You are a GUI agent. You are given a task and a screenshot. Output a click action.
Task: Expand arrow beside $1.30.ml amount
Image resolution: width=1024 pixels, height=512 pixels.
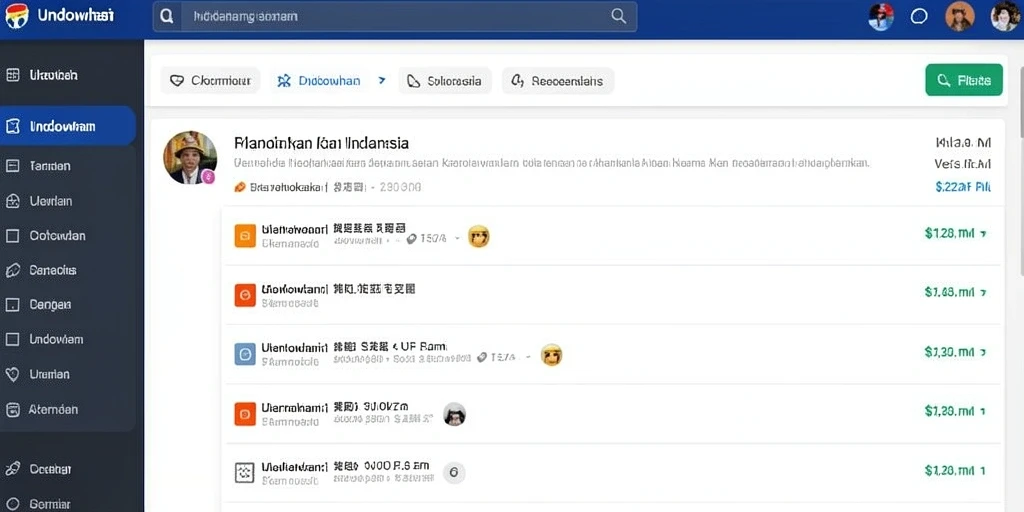pos(984,352)
